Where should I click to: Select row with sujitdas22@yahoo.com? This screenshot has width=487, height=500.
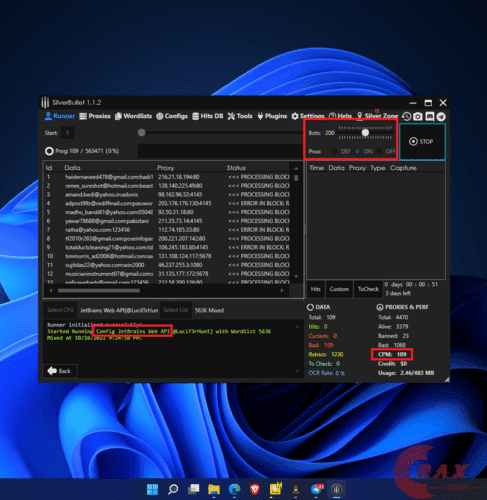click(167, 265)
